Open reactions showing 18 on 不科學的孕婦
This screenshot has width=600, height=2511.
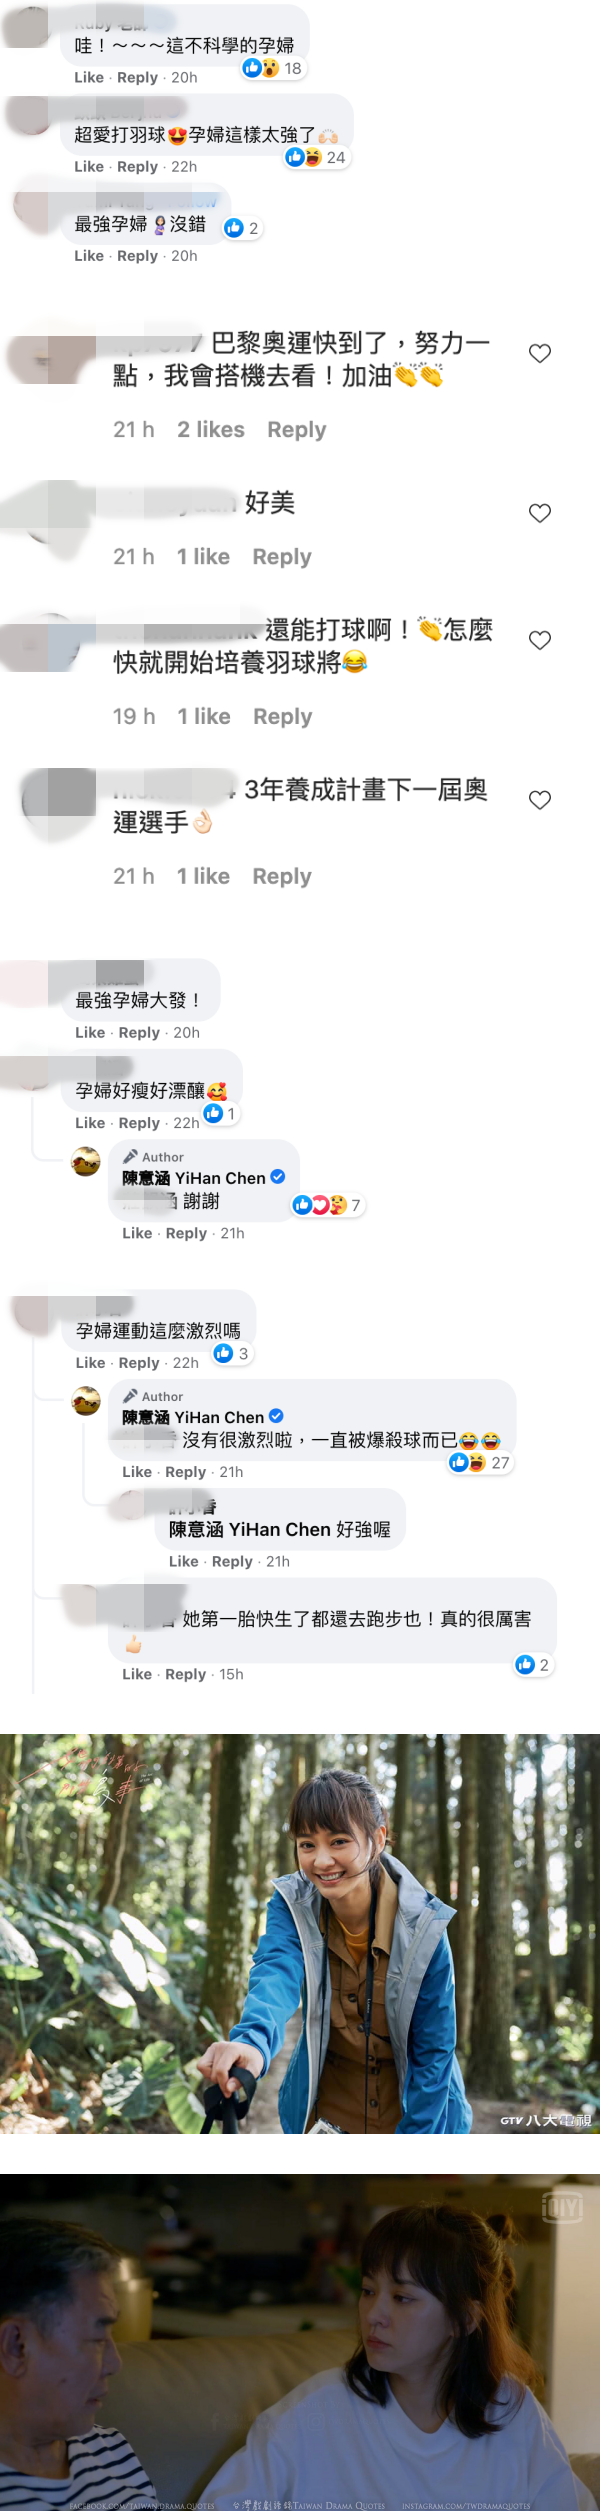point(273,68)
